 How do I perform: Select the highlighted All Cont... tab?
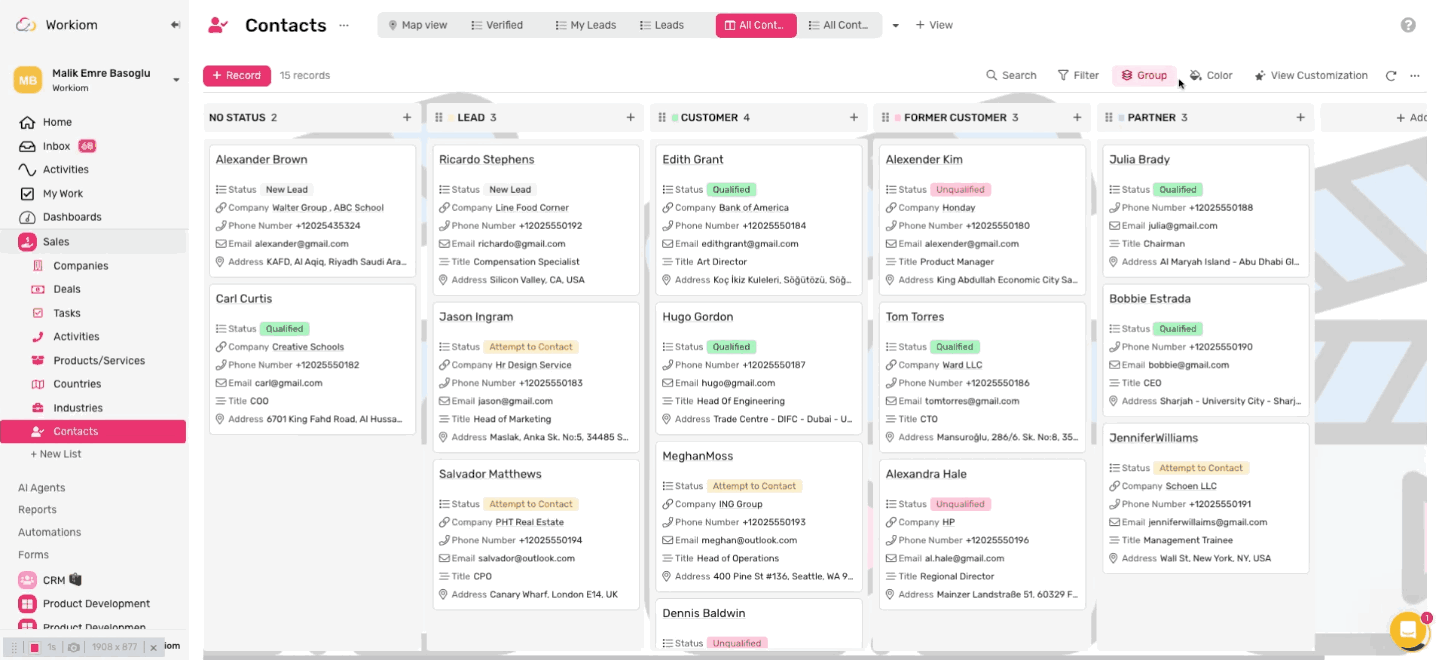pos(756,25)
